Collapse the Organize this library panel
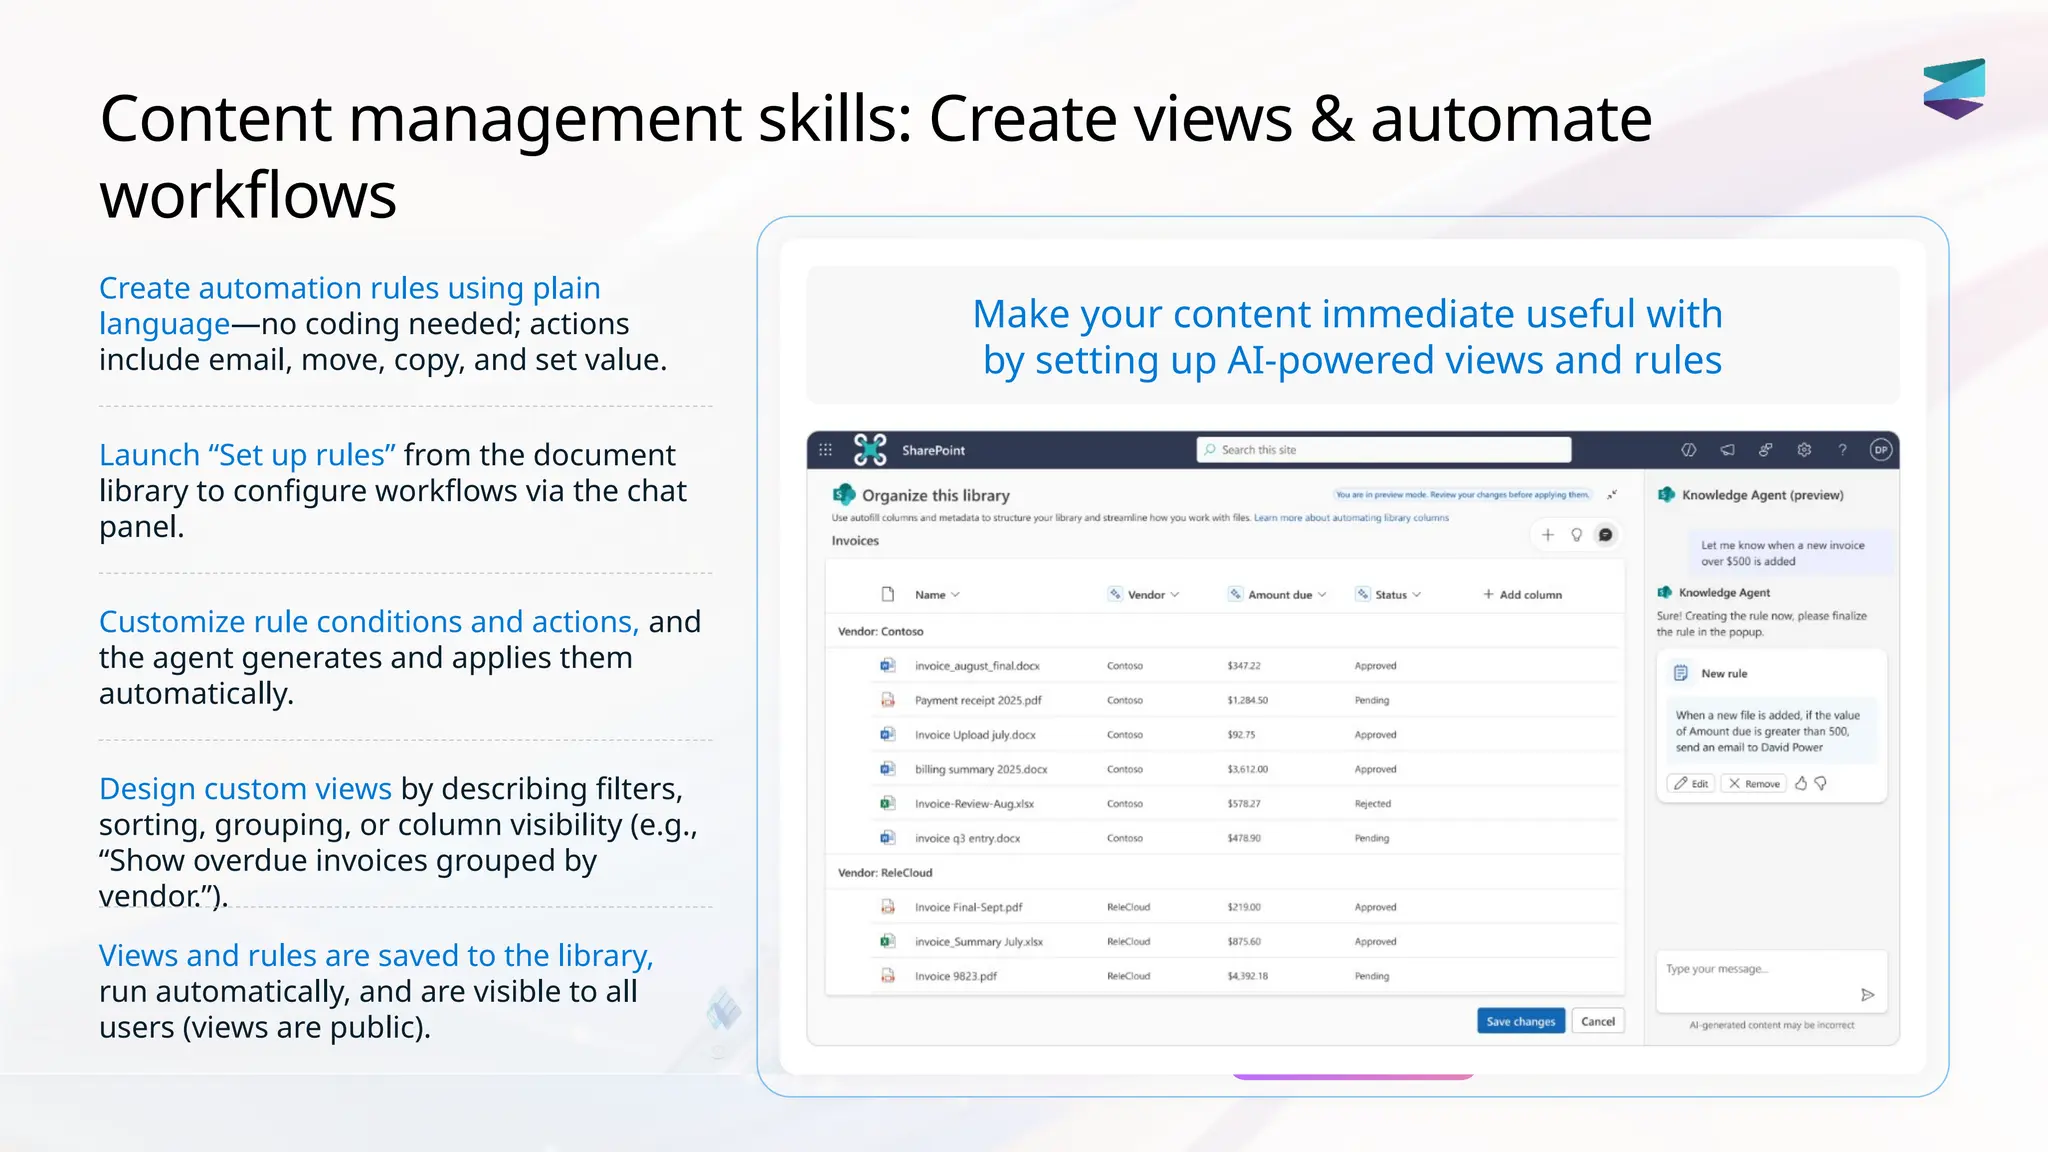 click(x=1612, y=495)
